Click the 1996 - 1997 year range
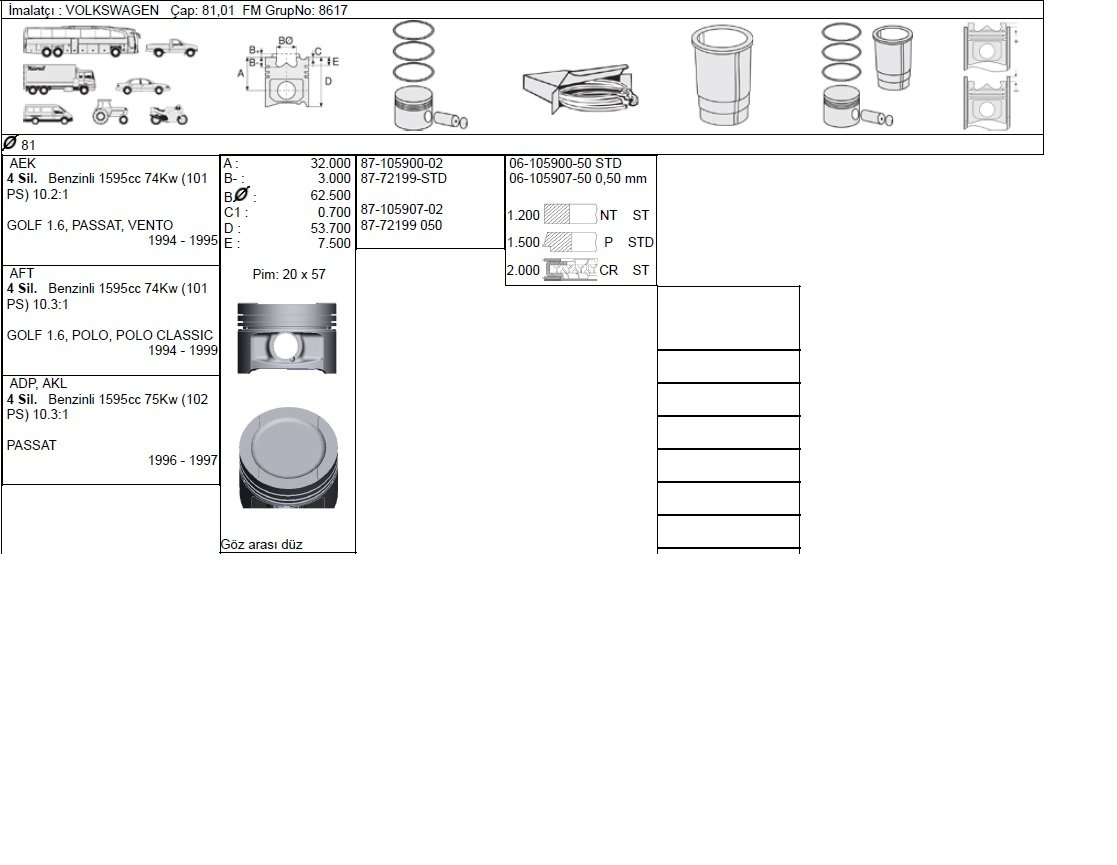Image resolution: width=1117 pixels, height=865 pixels. click(x=182, y=460)
